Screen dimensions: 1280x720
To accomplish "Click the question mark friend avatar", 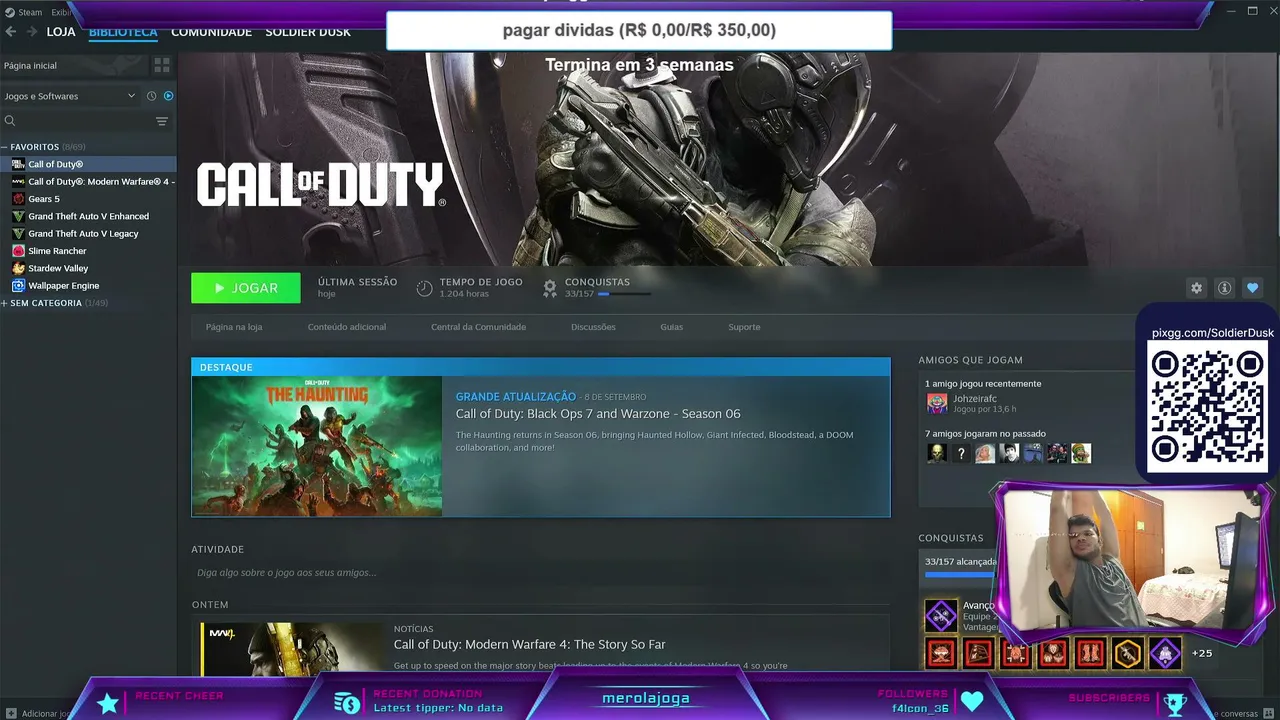I will pos(961,454).
